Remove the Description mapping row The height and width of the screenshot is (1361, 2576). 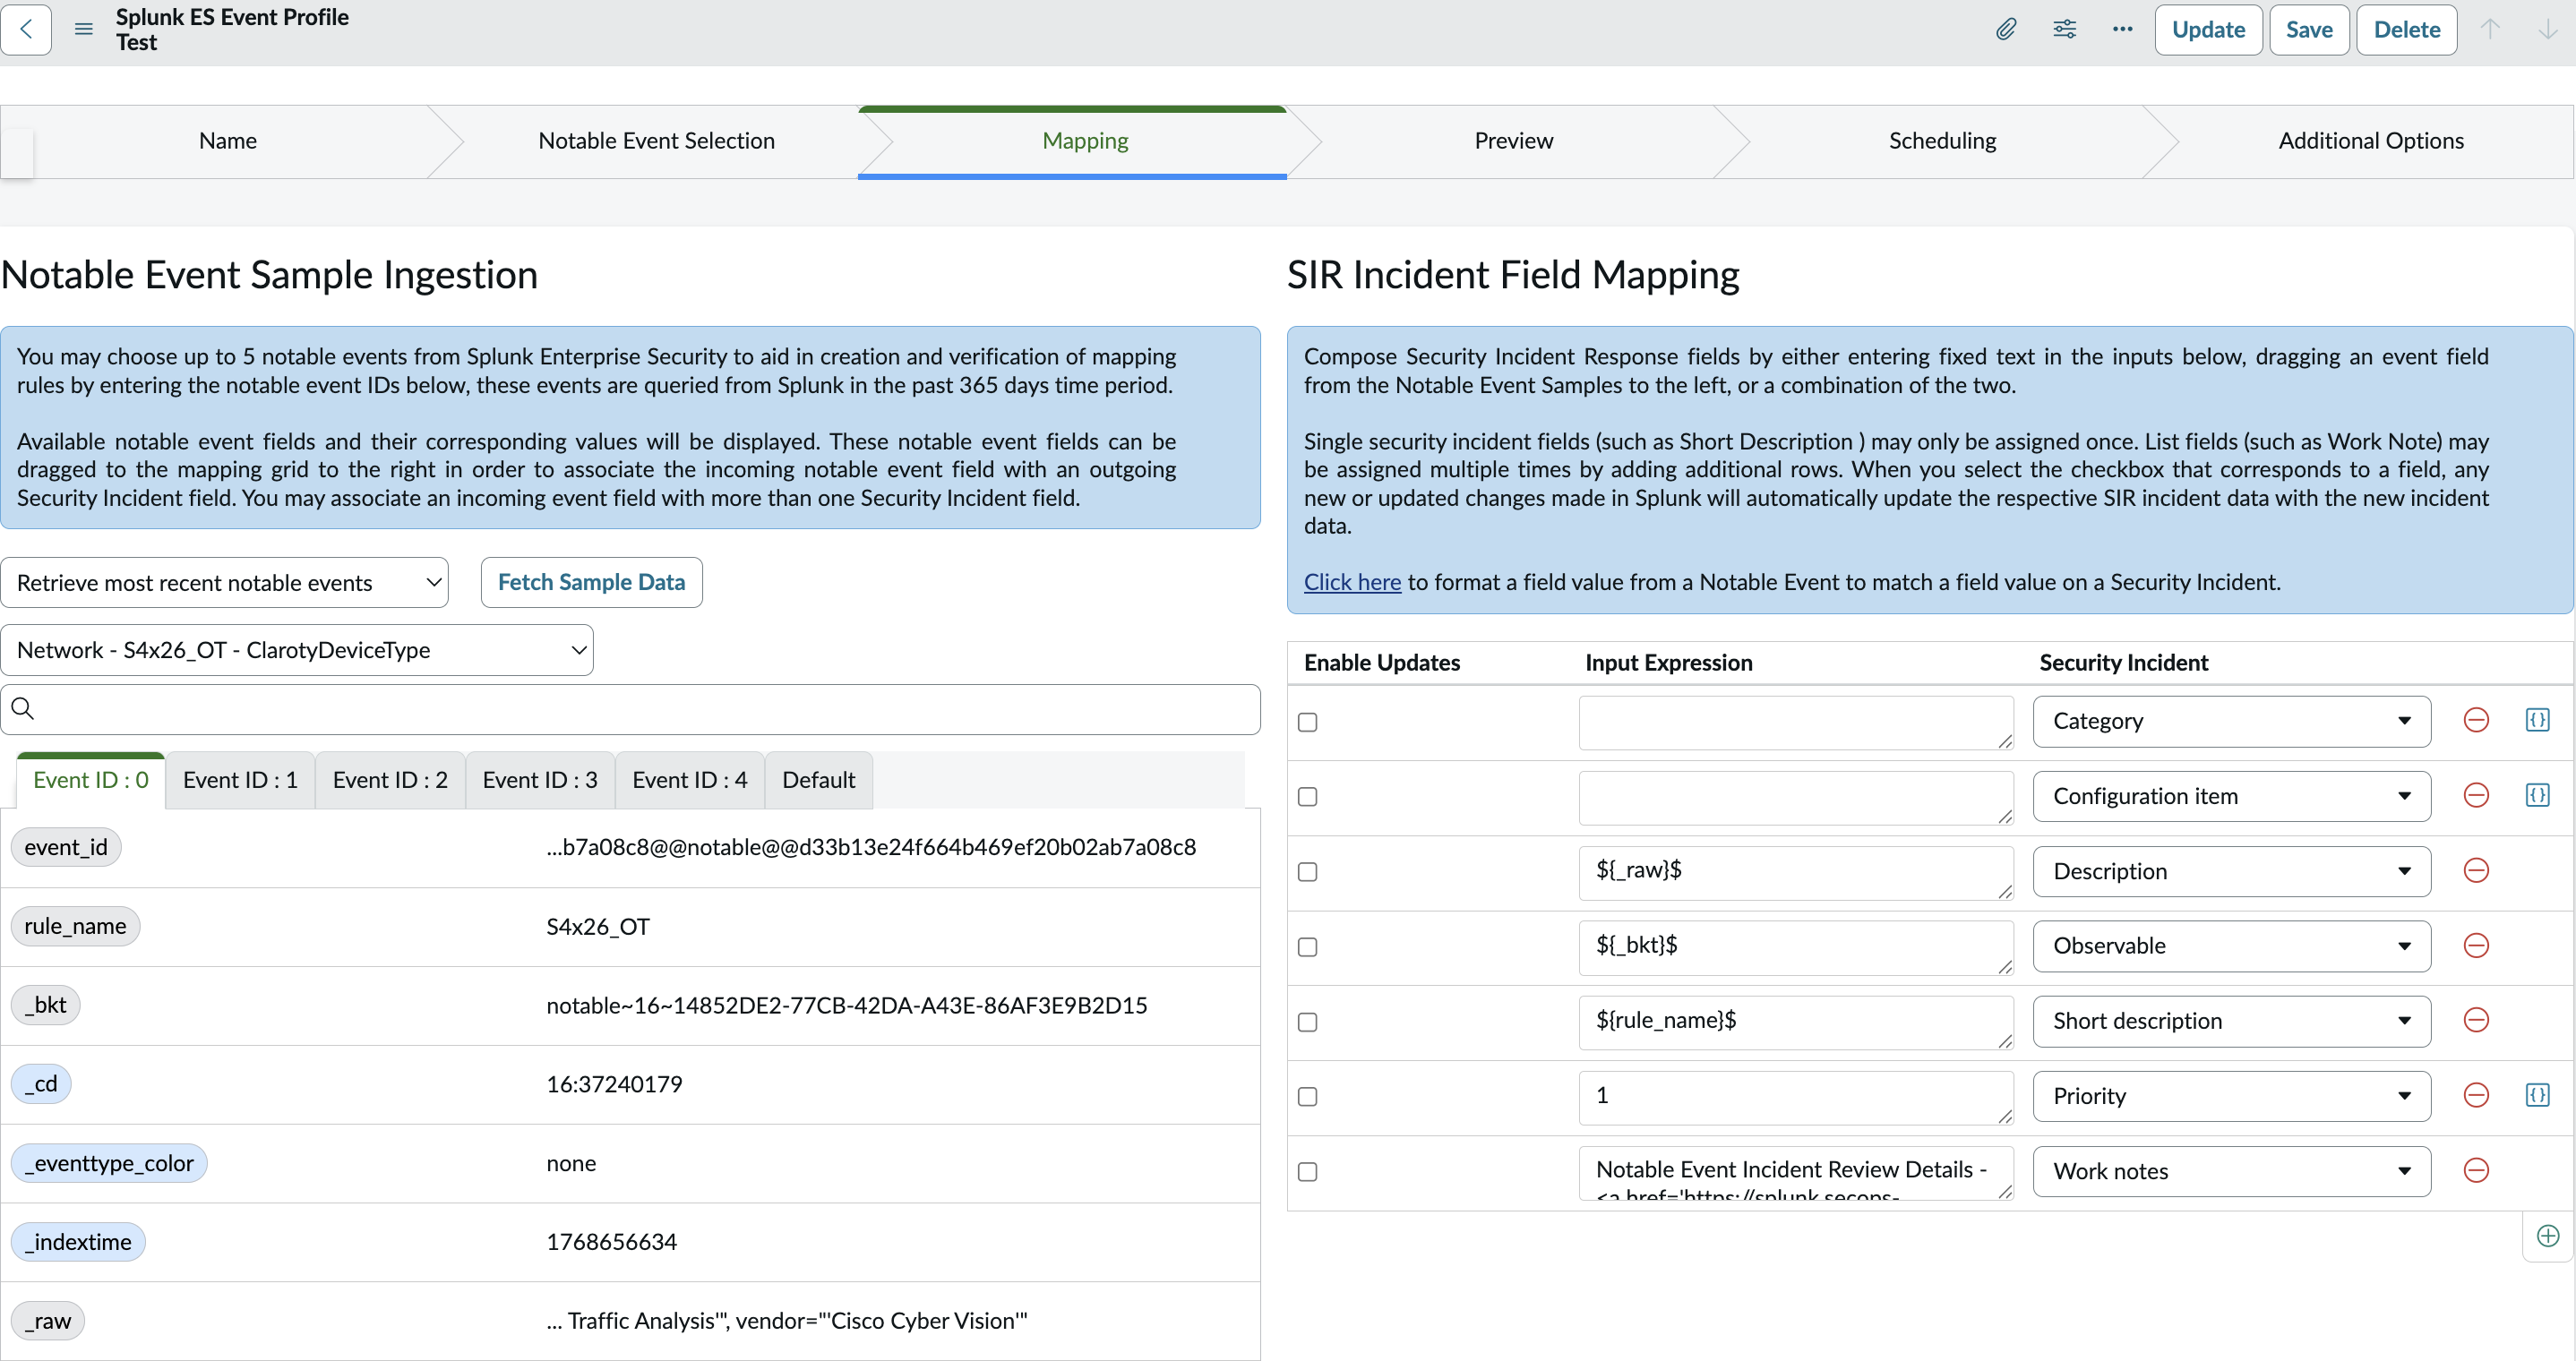[x=2476, y=870]
